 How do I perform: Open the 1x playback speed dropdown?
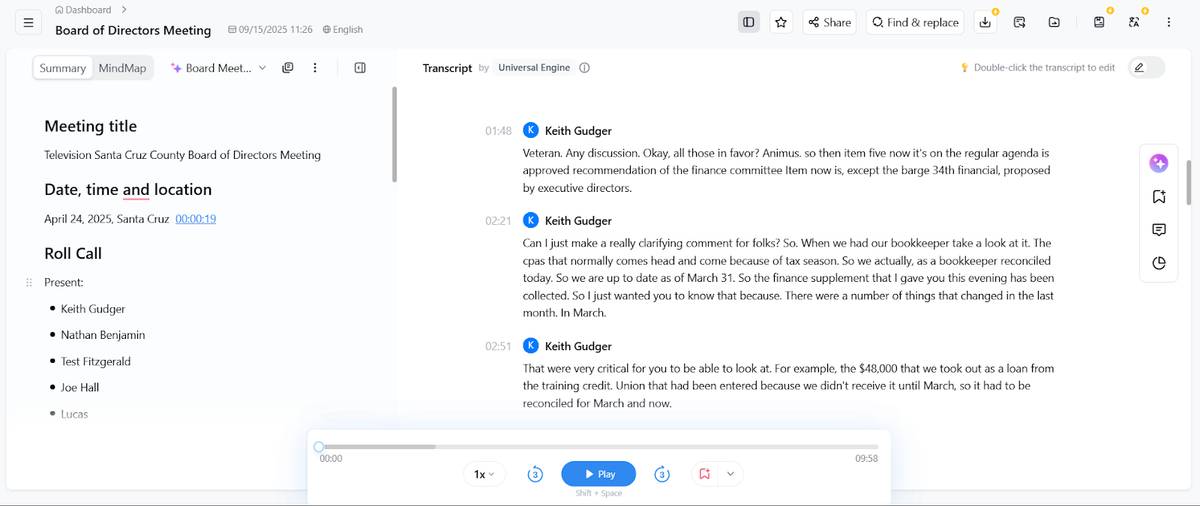point(485,474)
